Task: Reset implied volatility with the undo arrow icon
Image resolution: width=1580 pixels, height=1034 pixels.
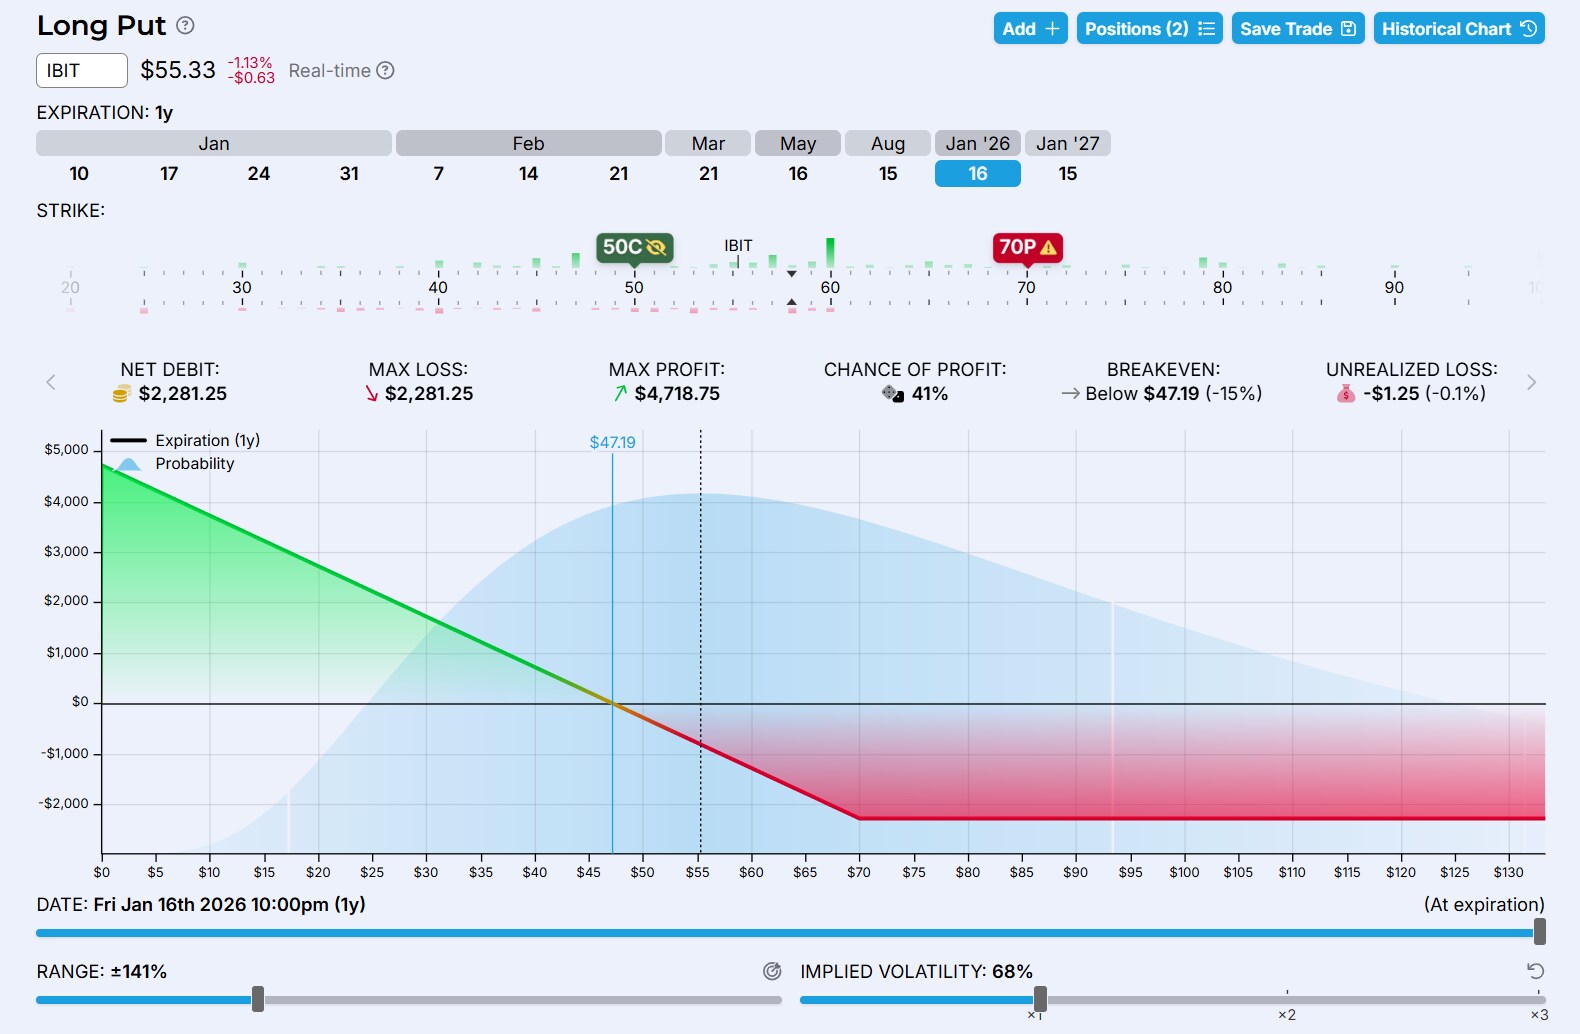Action: [x=1535, y=971]
